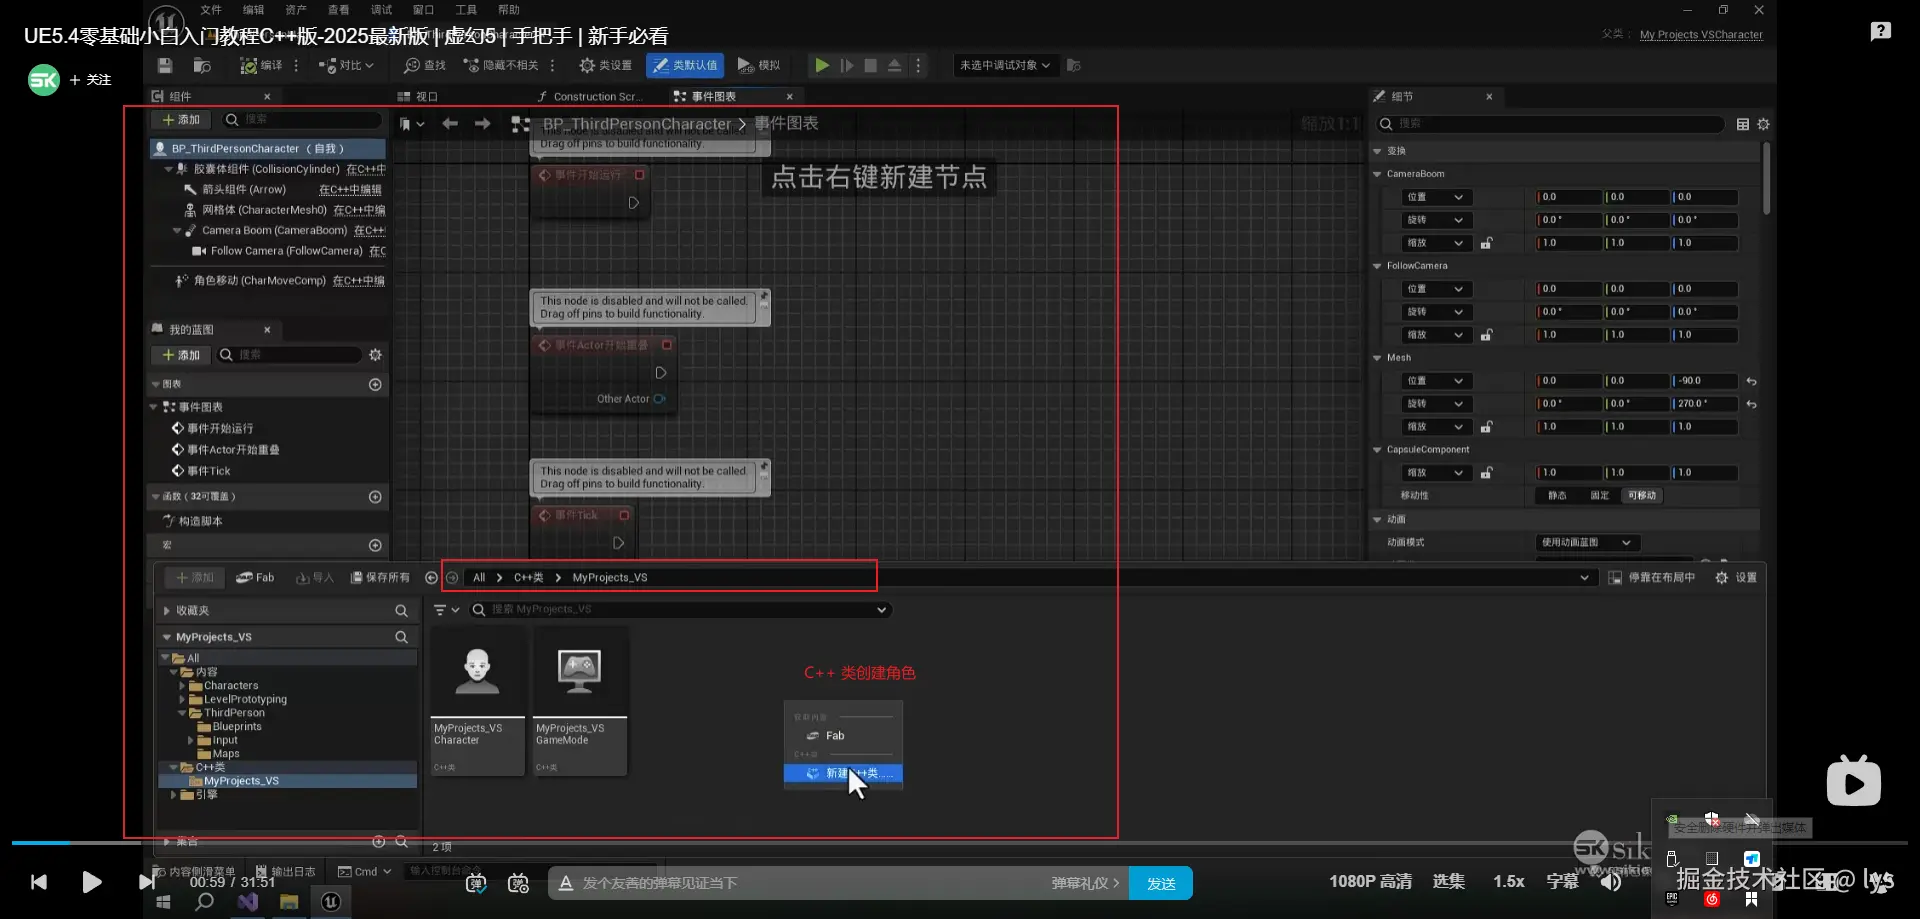Reset Mesh 位置 to default arrow
The image size is (1920, 919).
coord(1751,382)
